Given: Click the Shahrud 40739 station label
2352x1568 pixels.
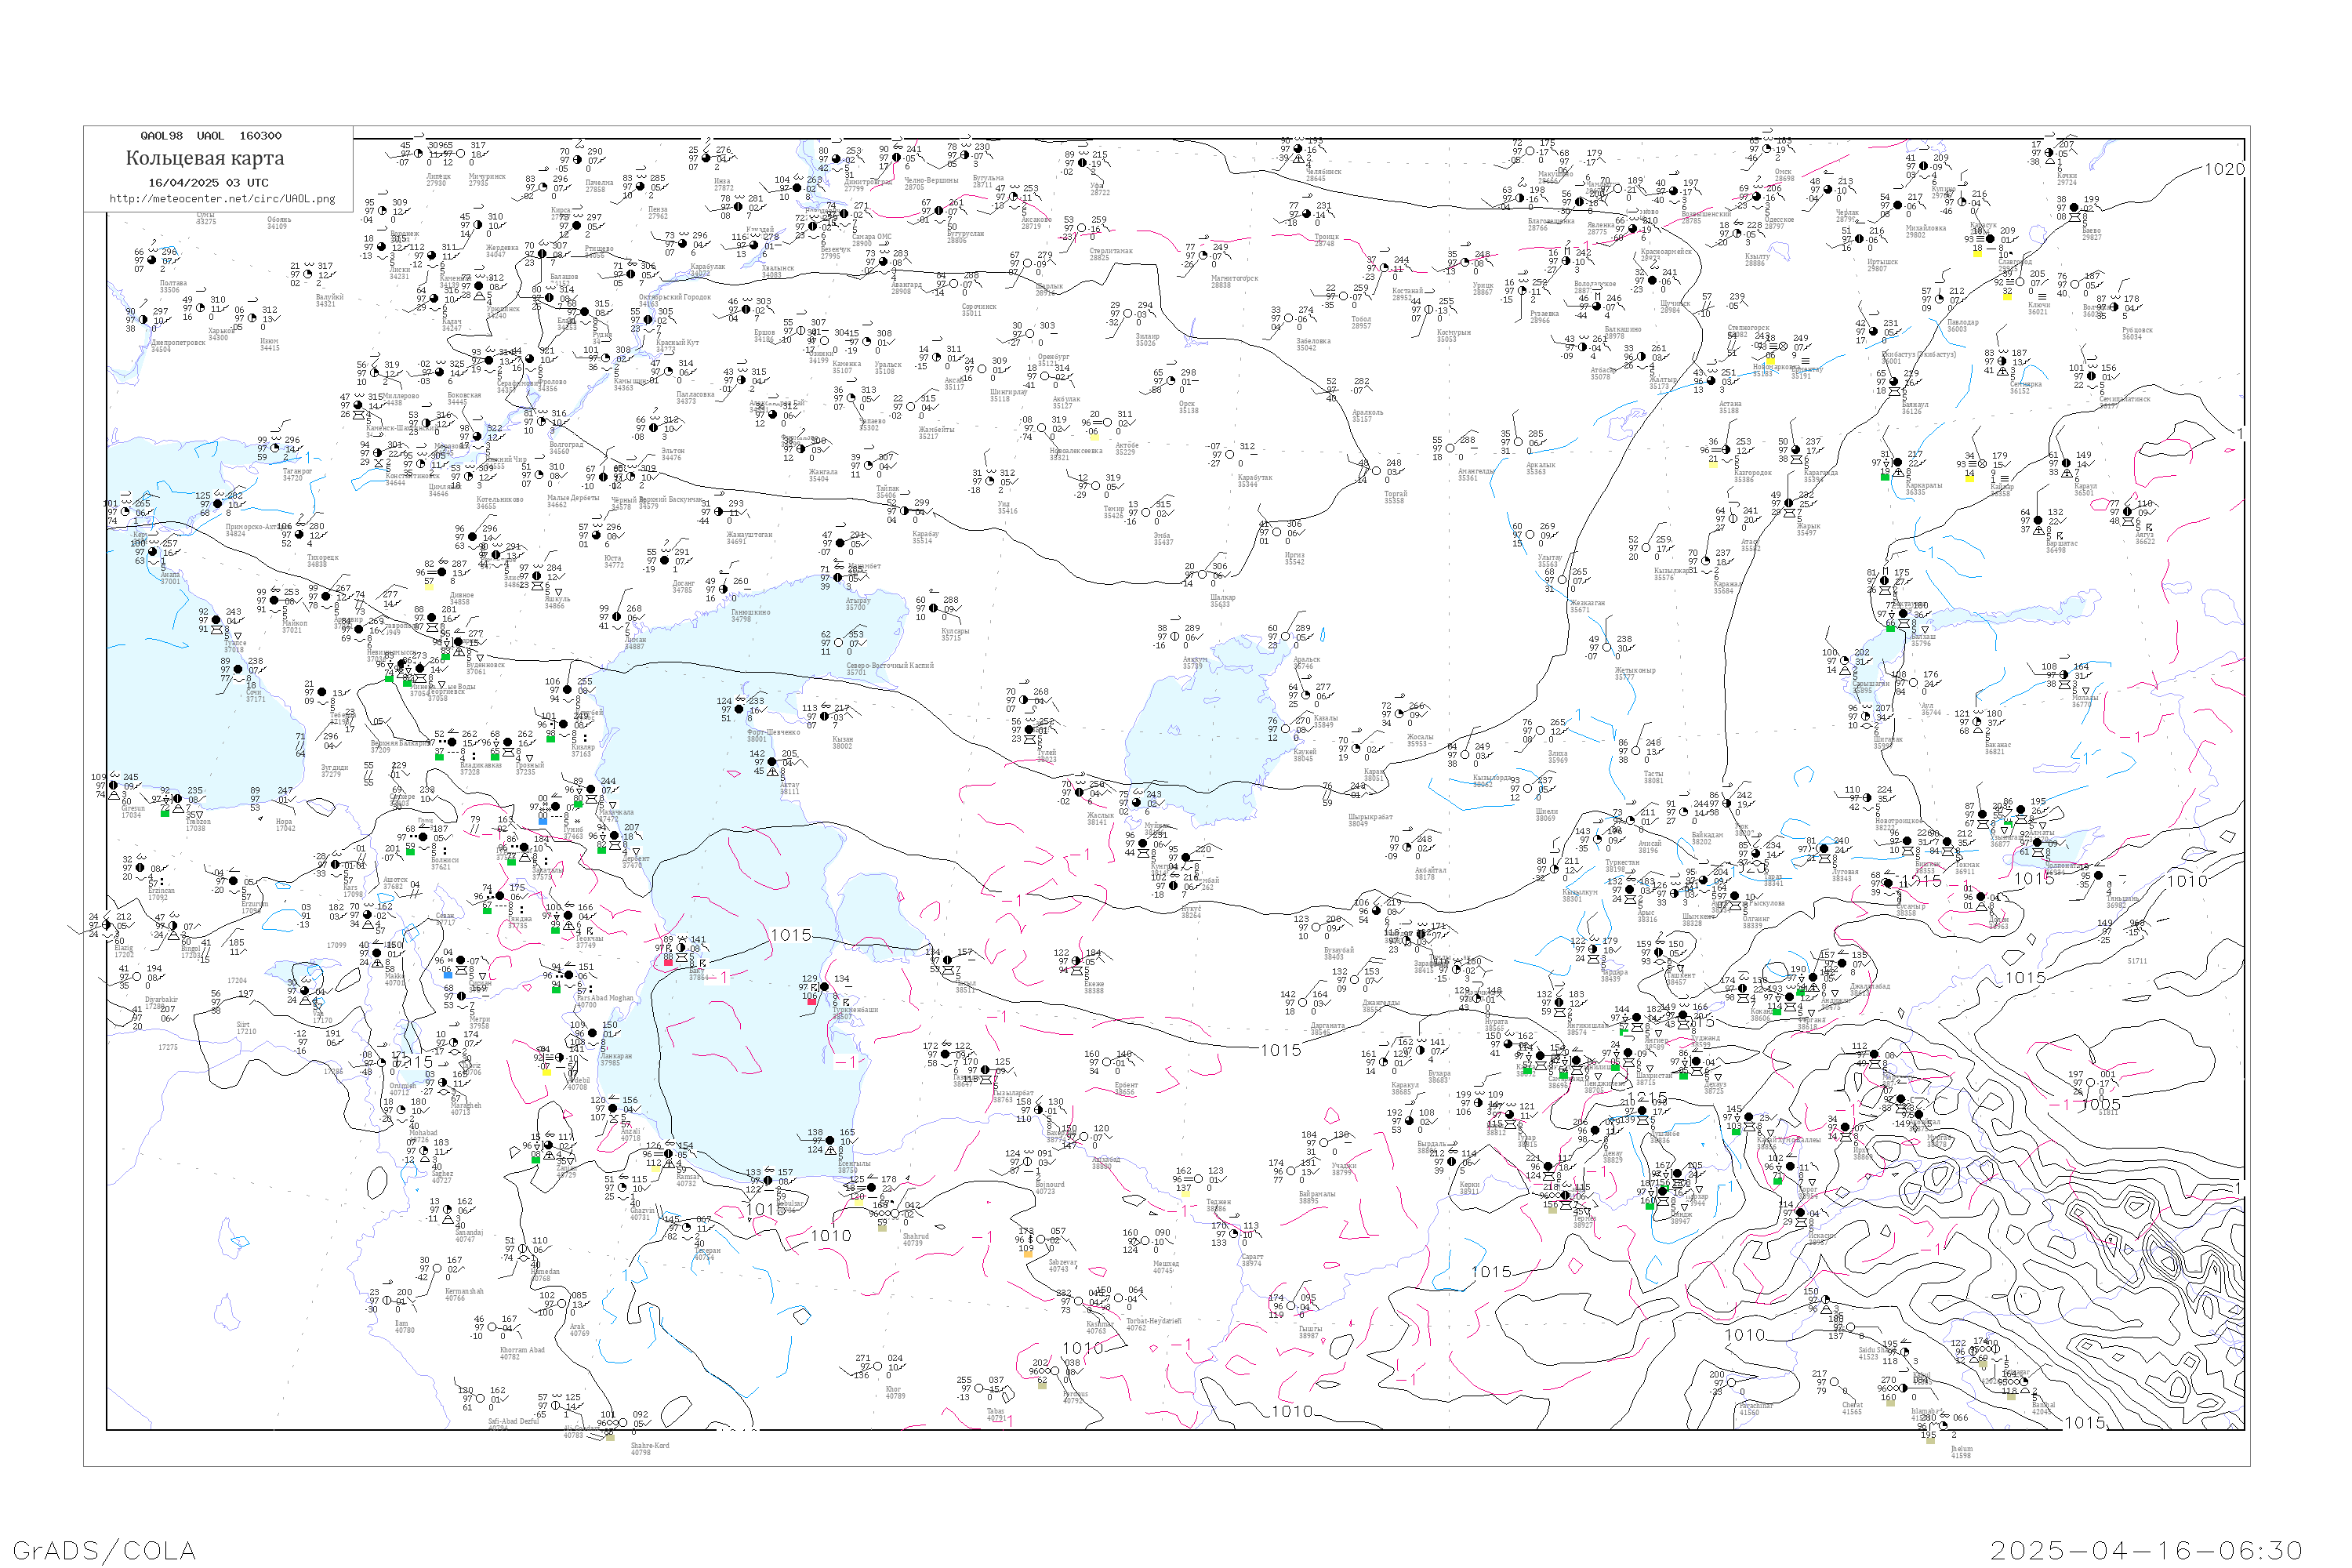Looking at the screenshot, I should tap(915, 1239).
